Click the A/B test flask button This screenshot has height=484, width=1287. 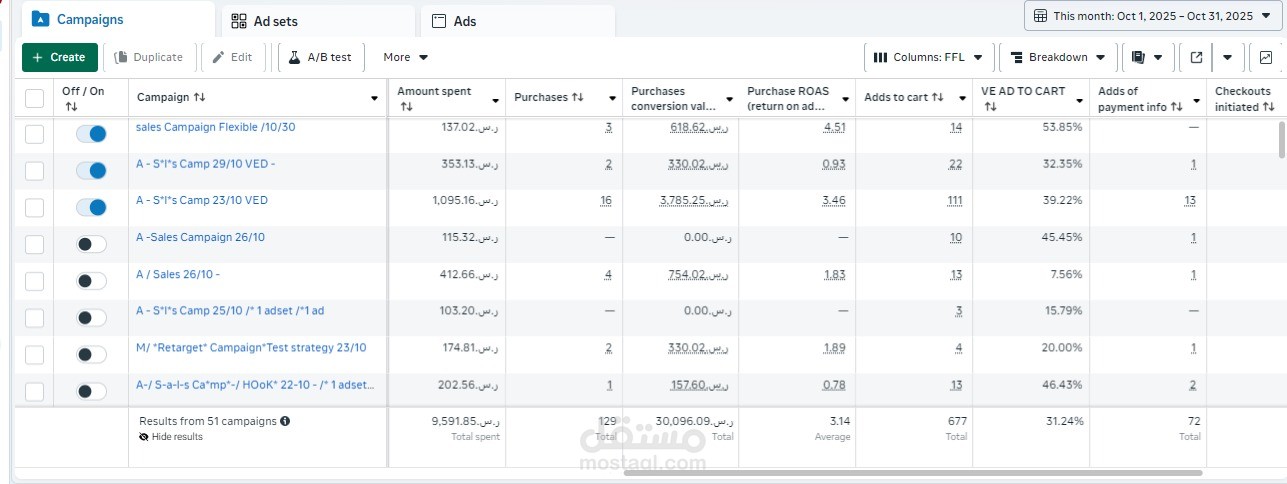[321, 57]
